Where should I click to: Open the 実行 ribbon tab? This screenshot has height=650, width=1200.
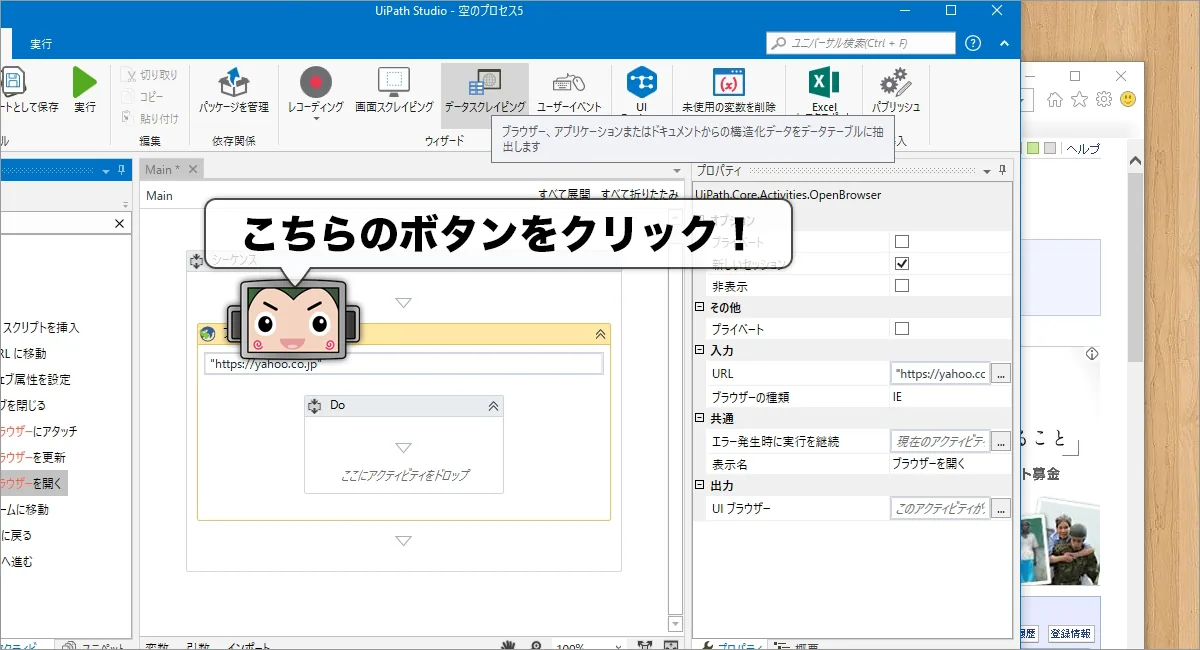coord(41,44)
